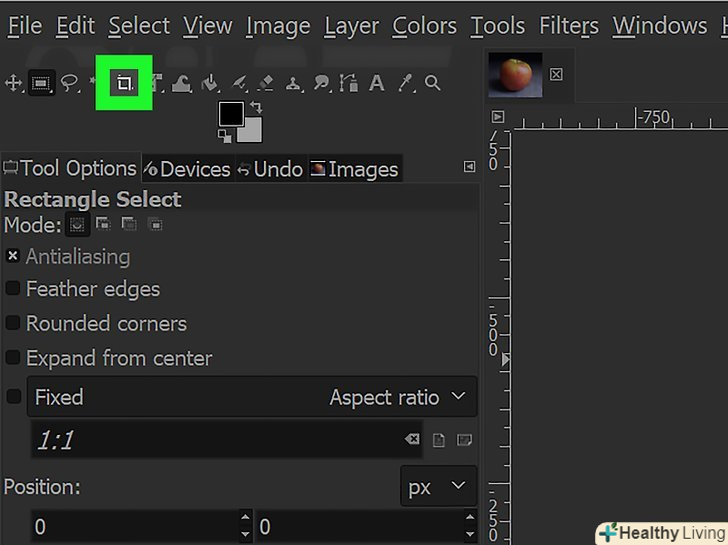Enable Expand from center checkbox
Image resolution: width=728 pixels, height=545 pixels.
(x=13, y=357)
